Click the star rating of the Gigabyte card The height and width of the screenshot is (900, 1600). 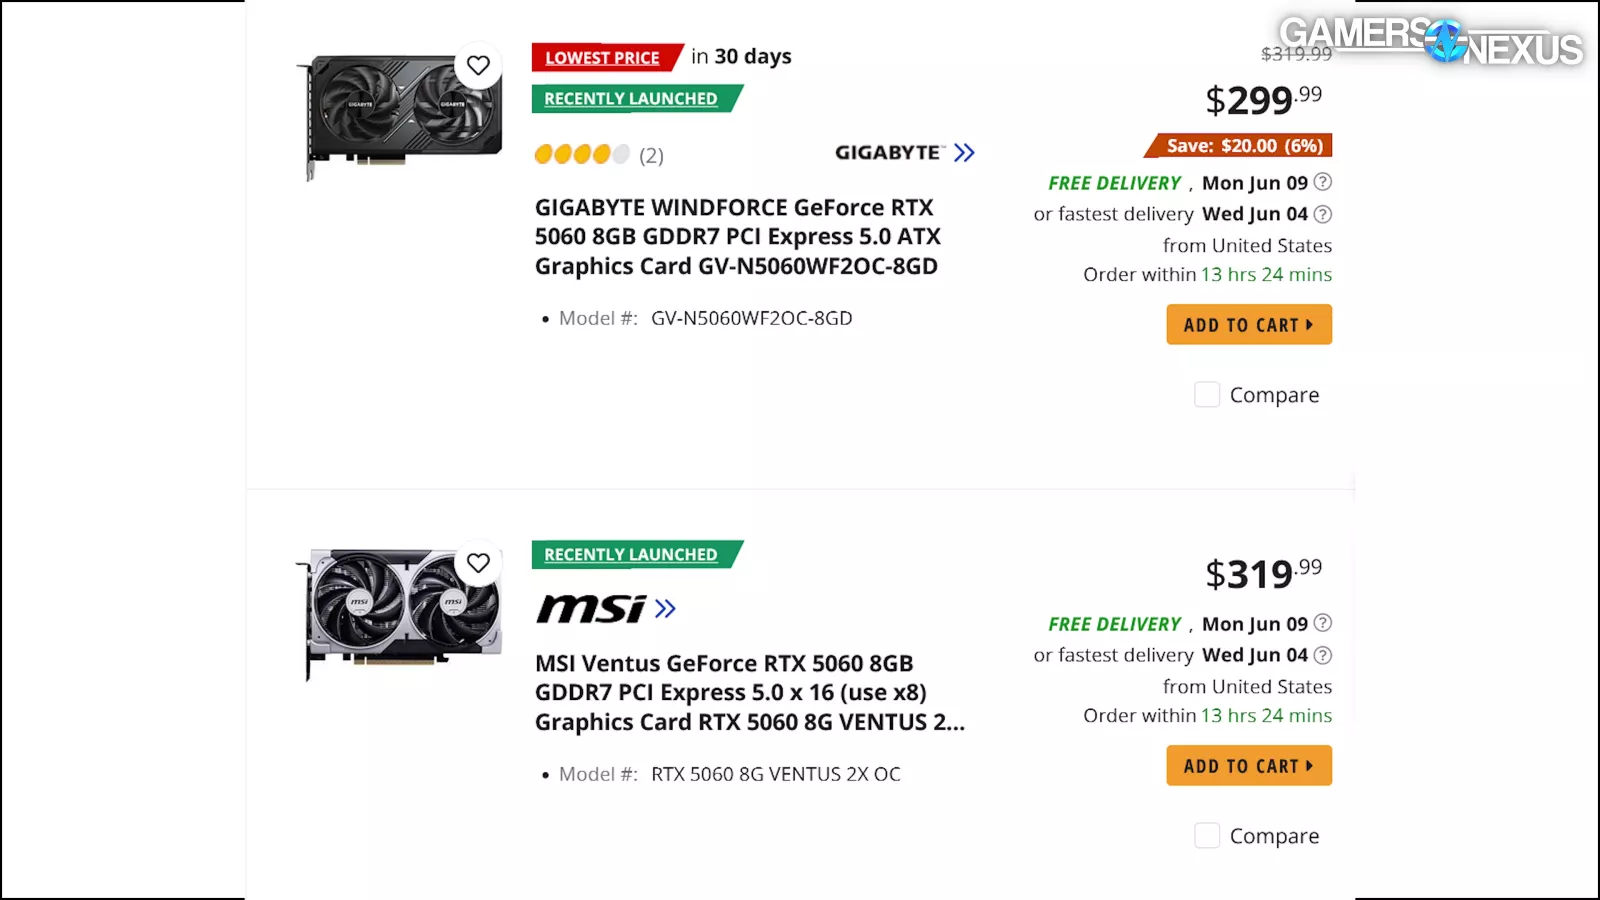tap(581, 154)
